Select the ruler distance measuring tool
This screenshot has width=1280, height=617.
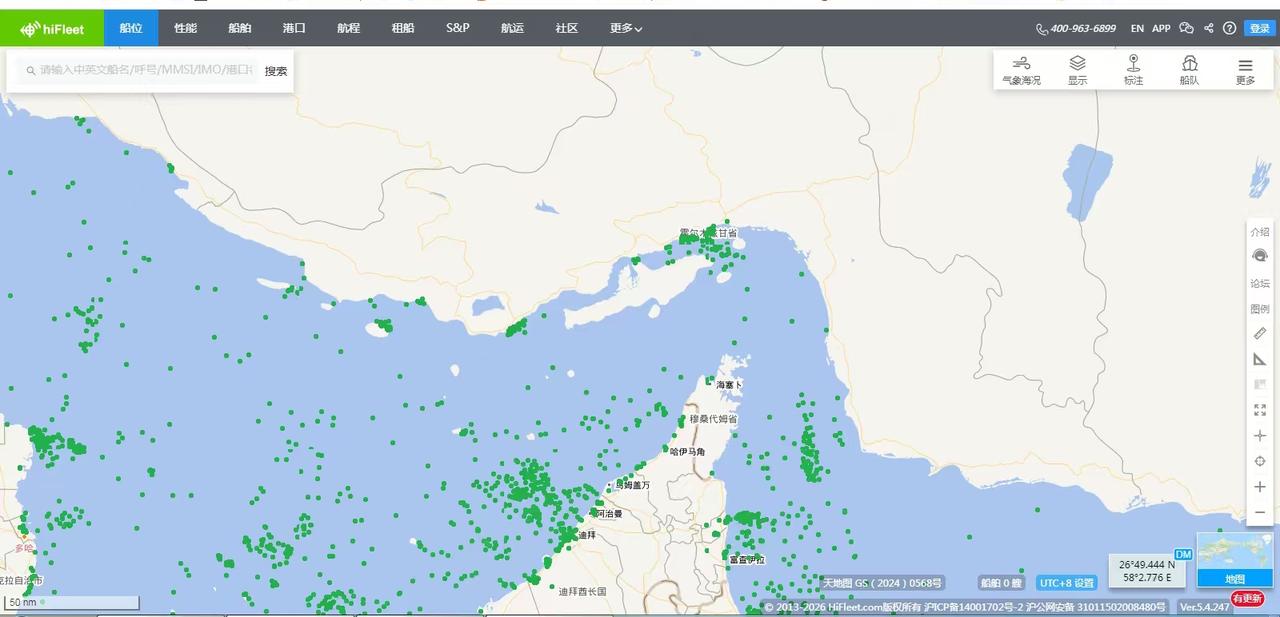[1260, 333]
